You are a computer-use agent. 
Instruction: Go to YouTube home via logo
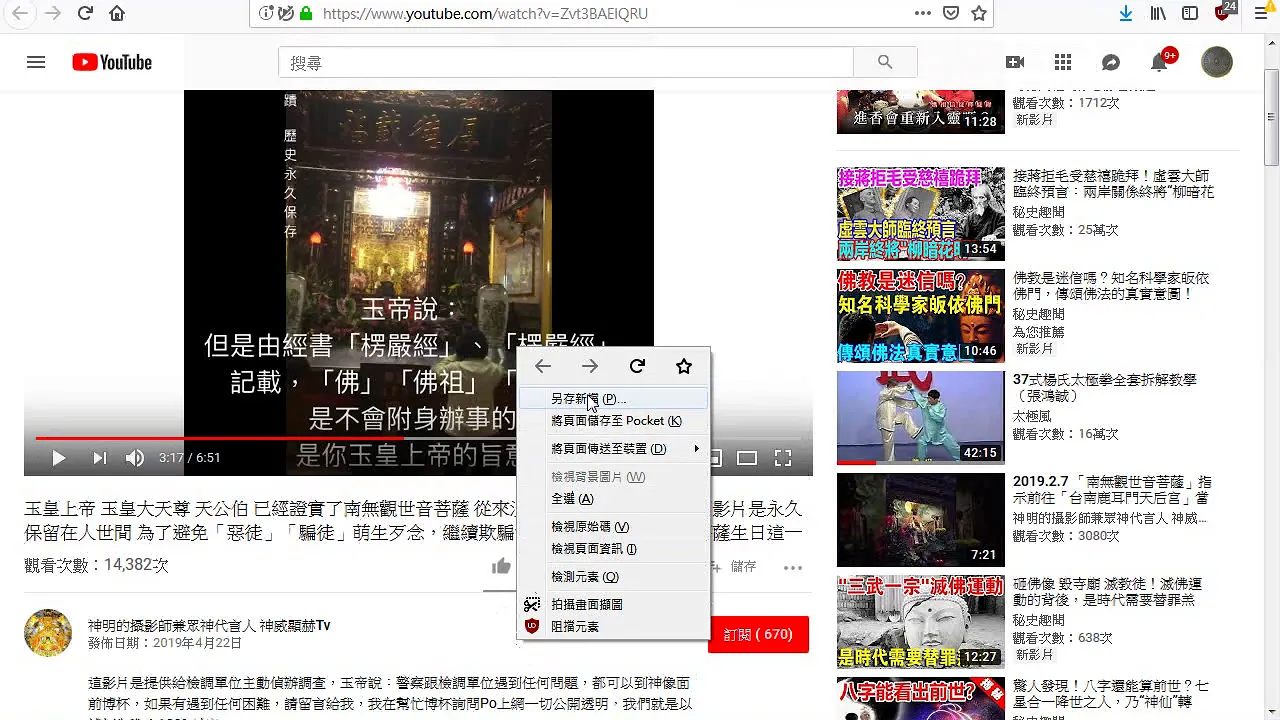click(112, 62)
